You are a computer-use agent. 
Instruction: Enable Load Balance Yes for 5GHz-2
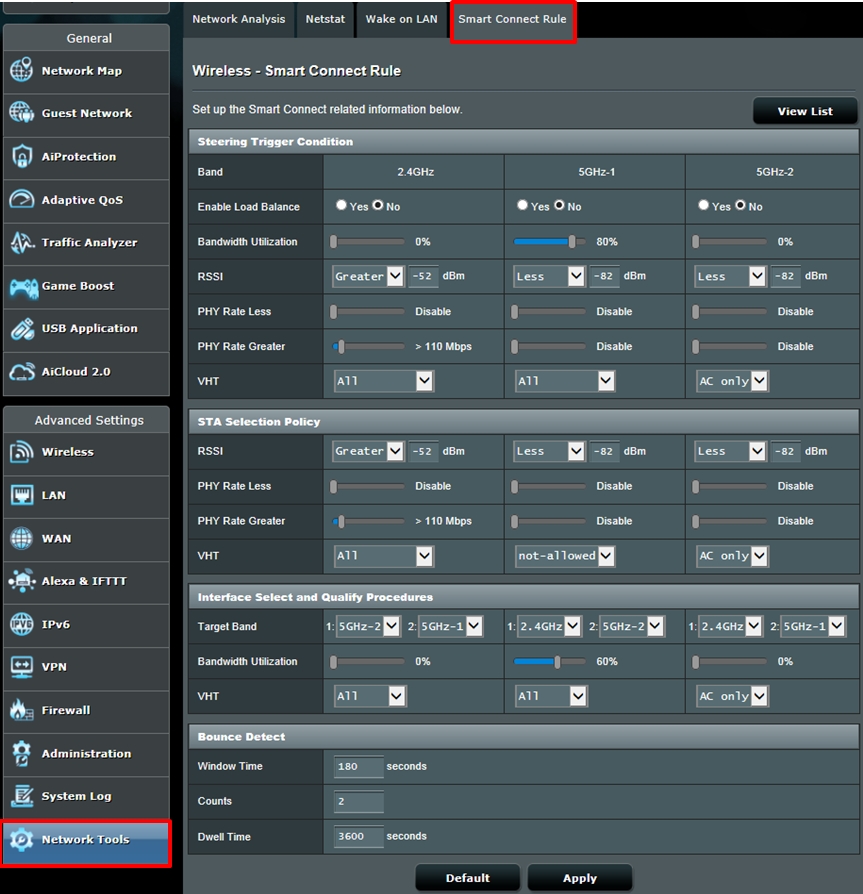(x=703, y=205)
